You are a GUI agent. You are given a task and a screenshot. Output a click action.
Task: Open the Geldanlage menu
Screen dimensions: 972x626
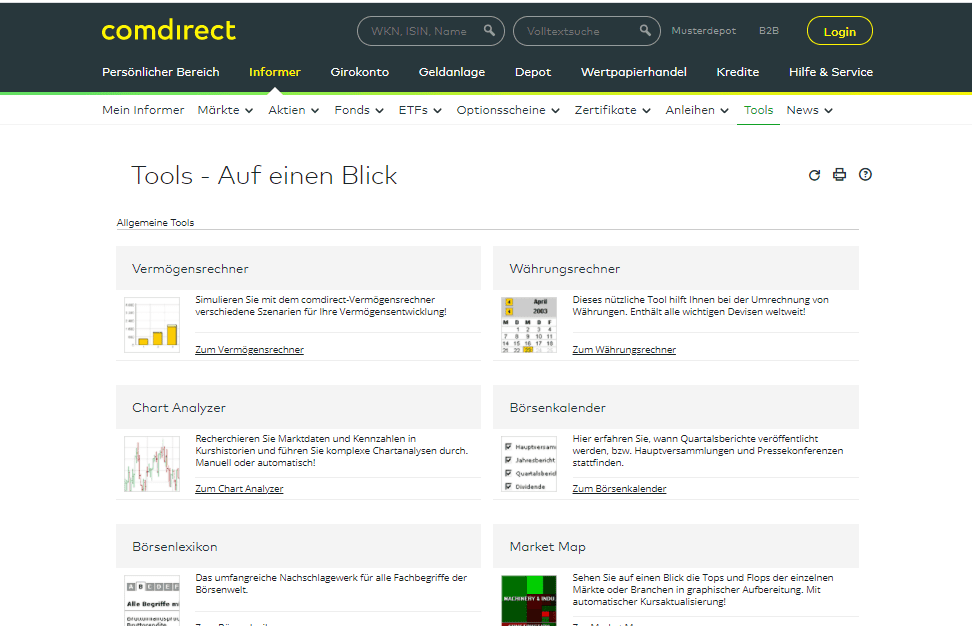[452, 72]
